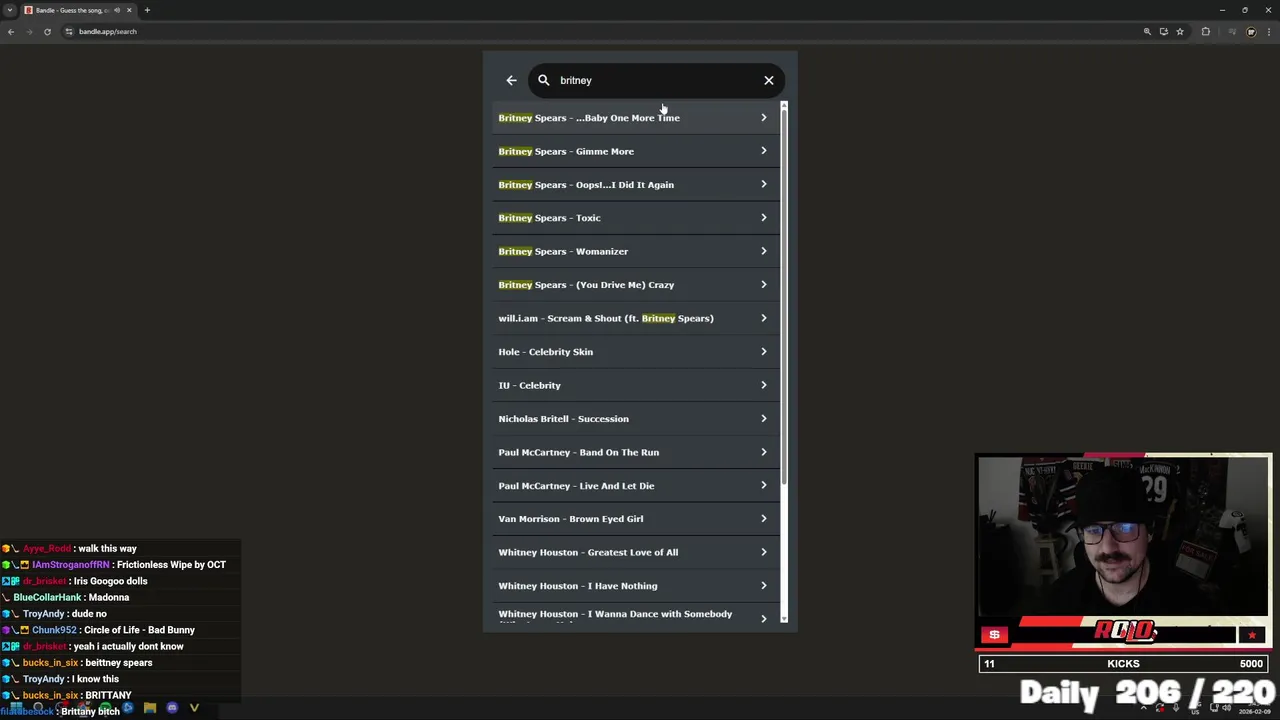Open chevron for ...Baby One More Time
The width and height of the screenshot is (1280, 720).
coord(763,118)
